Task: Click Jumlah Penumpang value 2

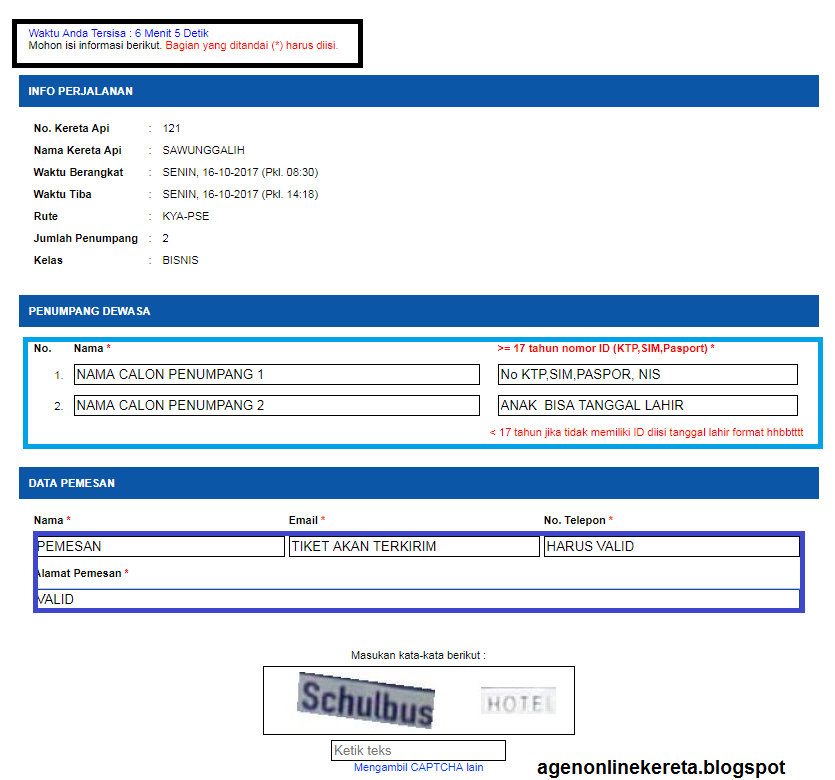Action: pyautogui.click(x=166, y=239)
